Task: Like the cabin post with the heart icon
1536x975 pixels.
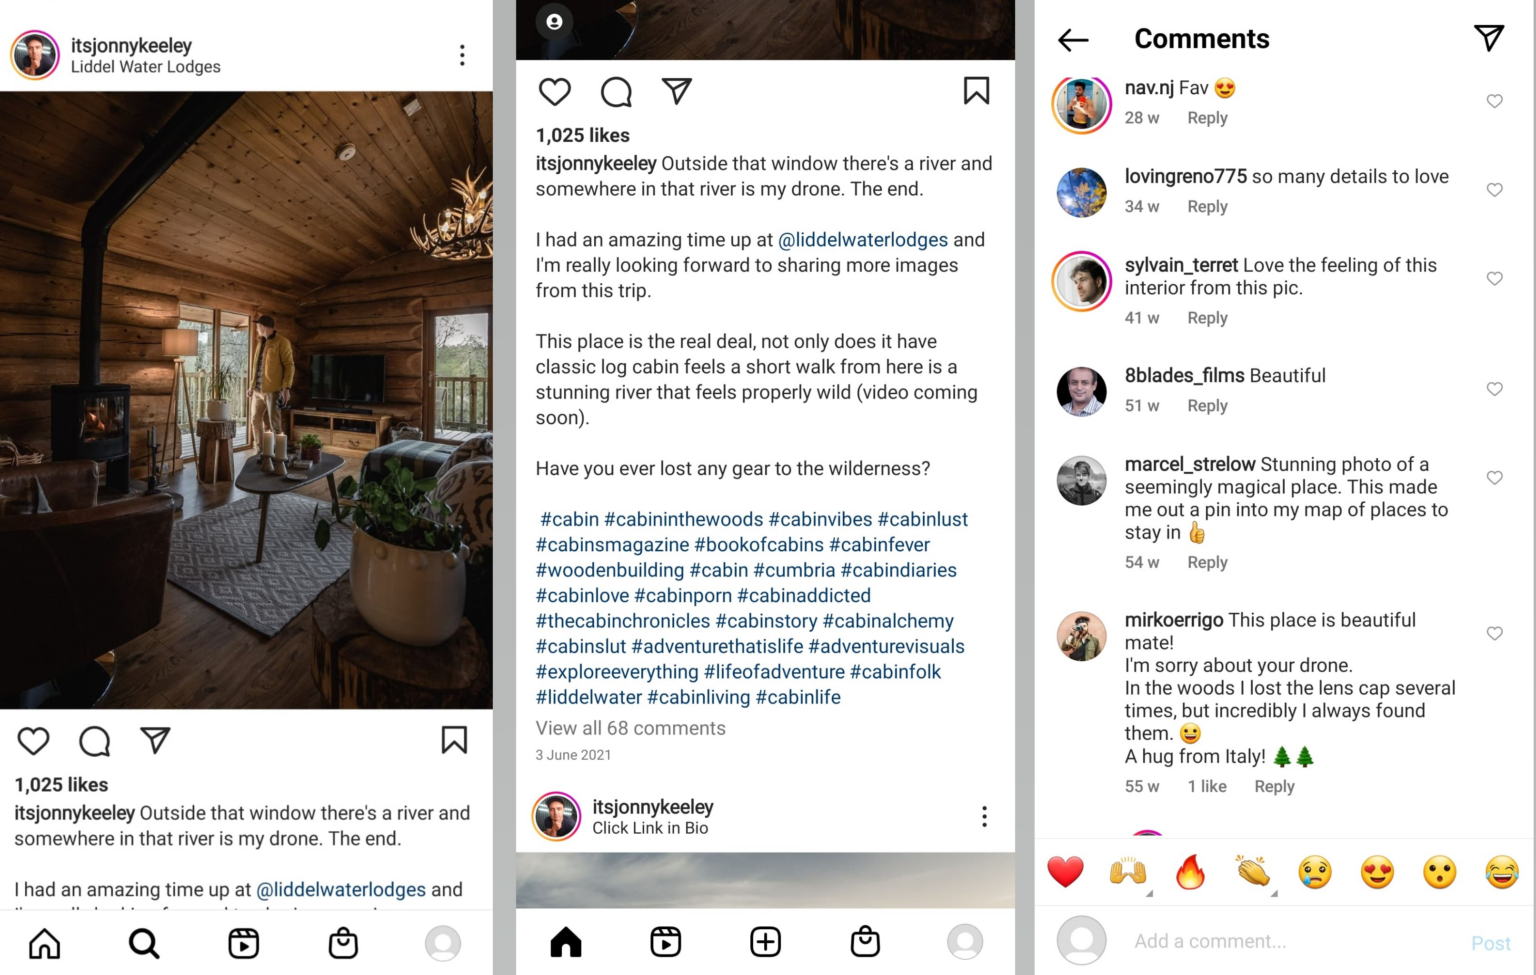Action: tap(33, 741)
